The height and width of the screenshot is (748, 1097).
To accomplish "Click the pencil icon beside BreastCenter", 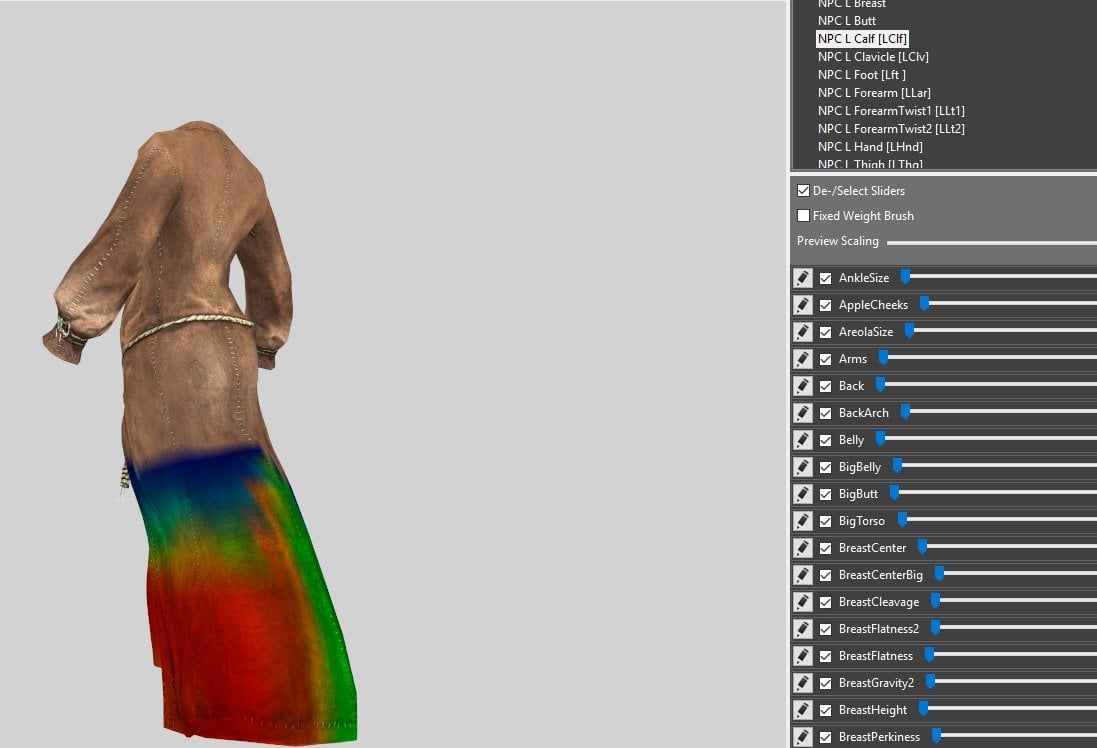I will pos(802,548).
